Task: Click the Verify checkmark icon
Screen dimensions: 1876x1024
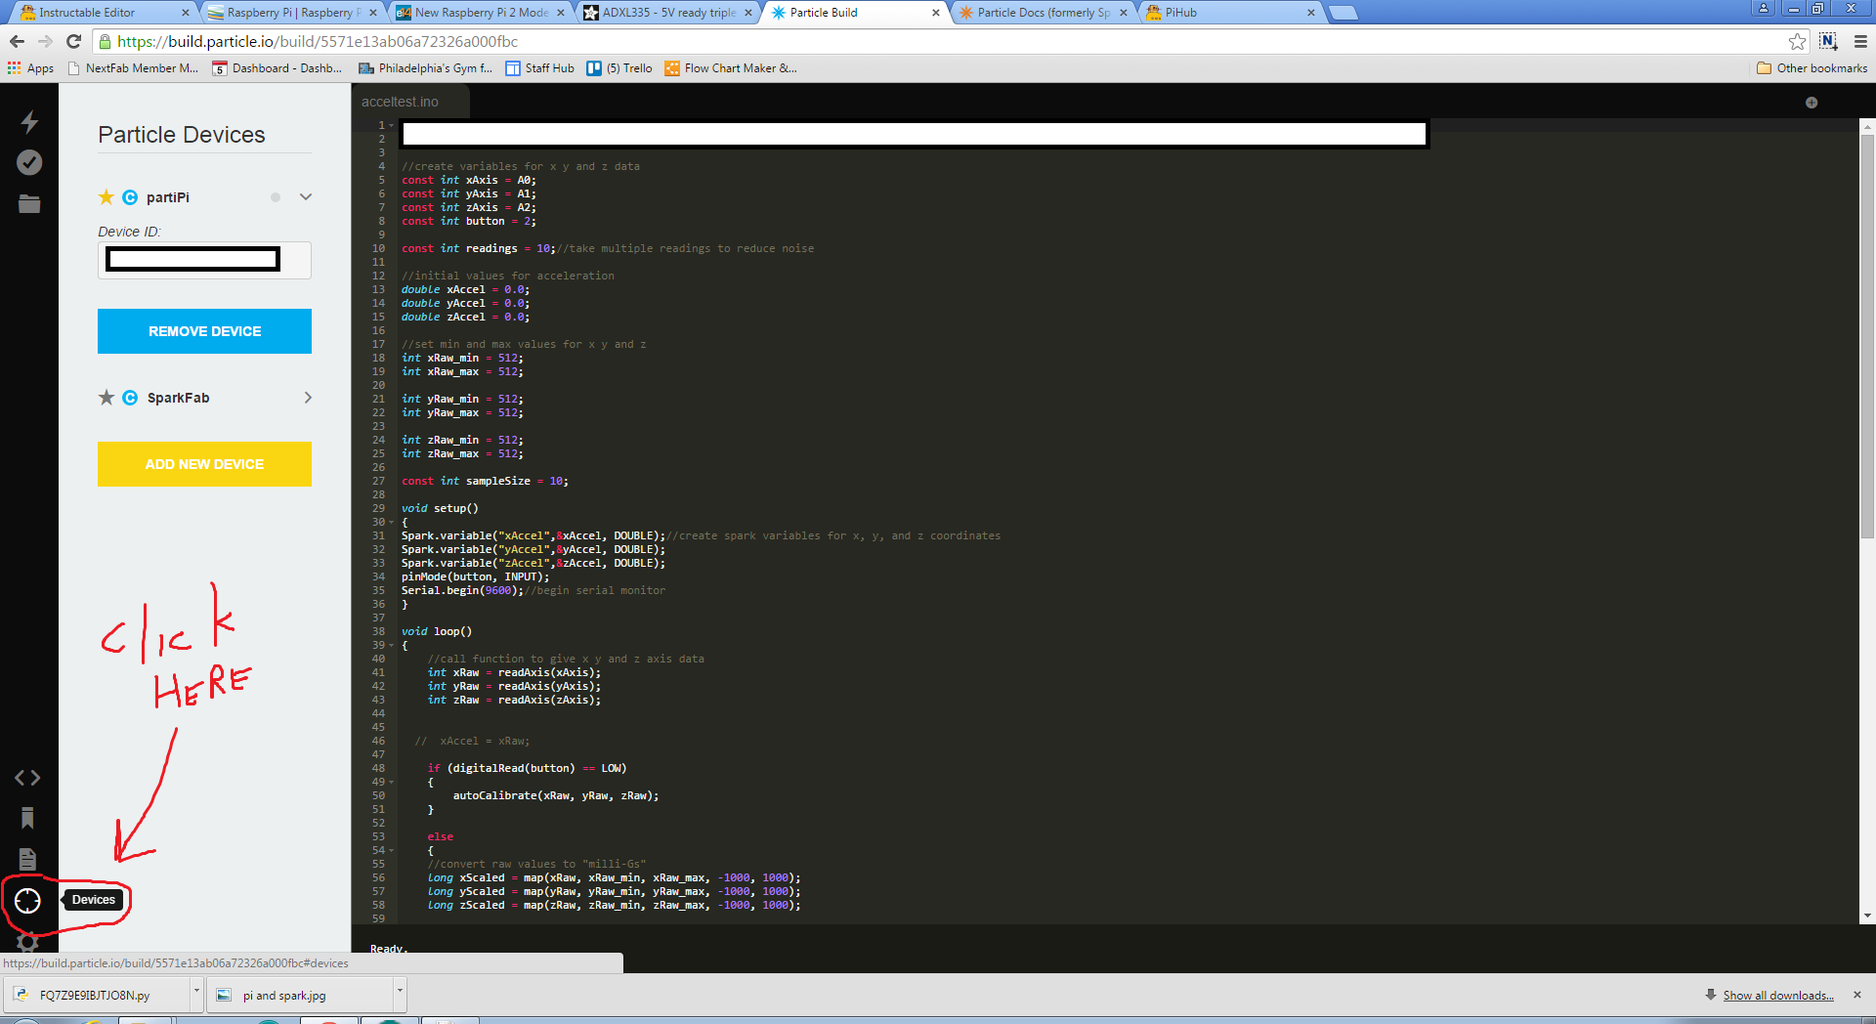Action: [x=29, y=162]
